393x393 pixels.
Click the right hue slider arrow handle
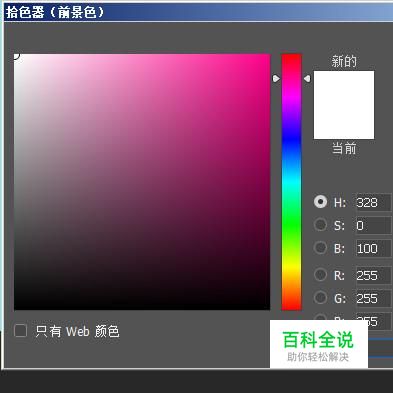pyautogui.click(x=307, y=78)
